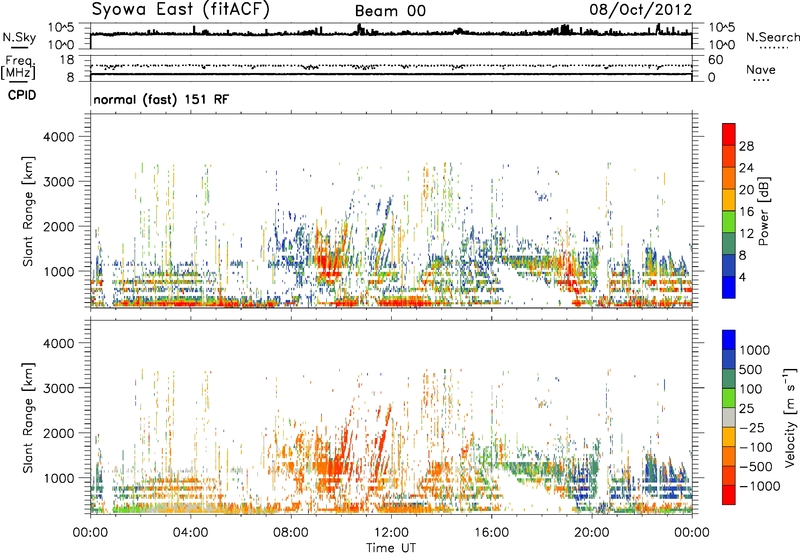Select the "N.Sky" legend label
The height and width of the screenshot is (554, 800).
point(19,37)
